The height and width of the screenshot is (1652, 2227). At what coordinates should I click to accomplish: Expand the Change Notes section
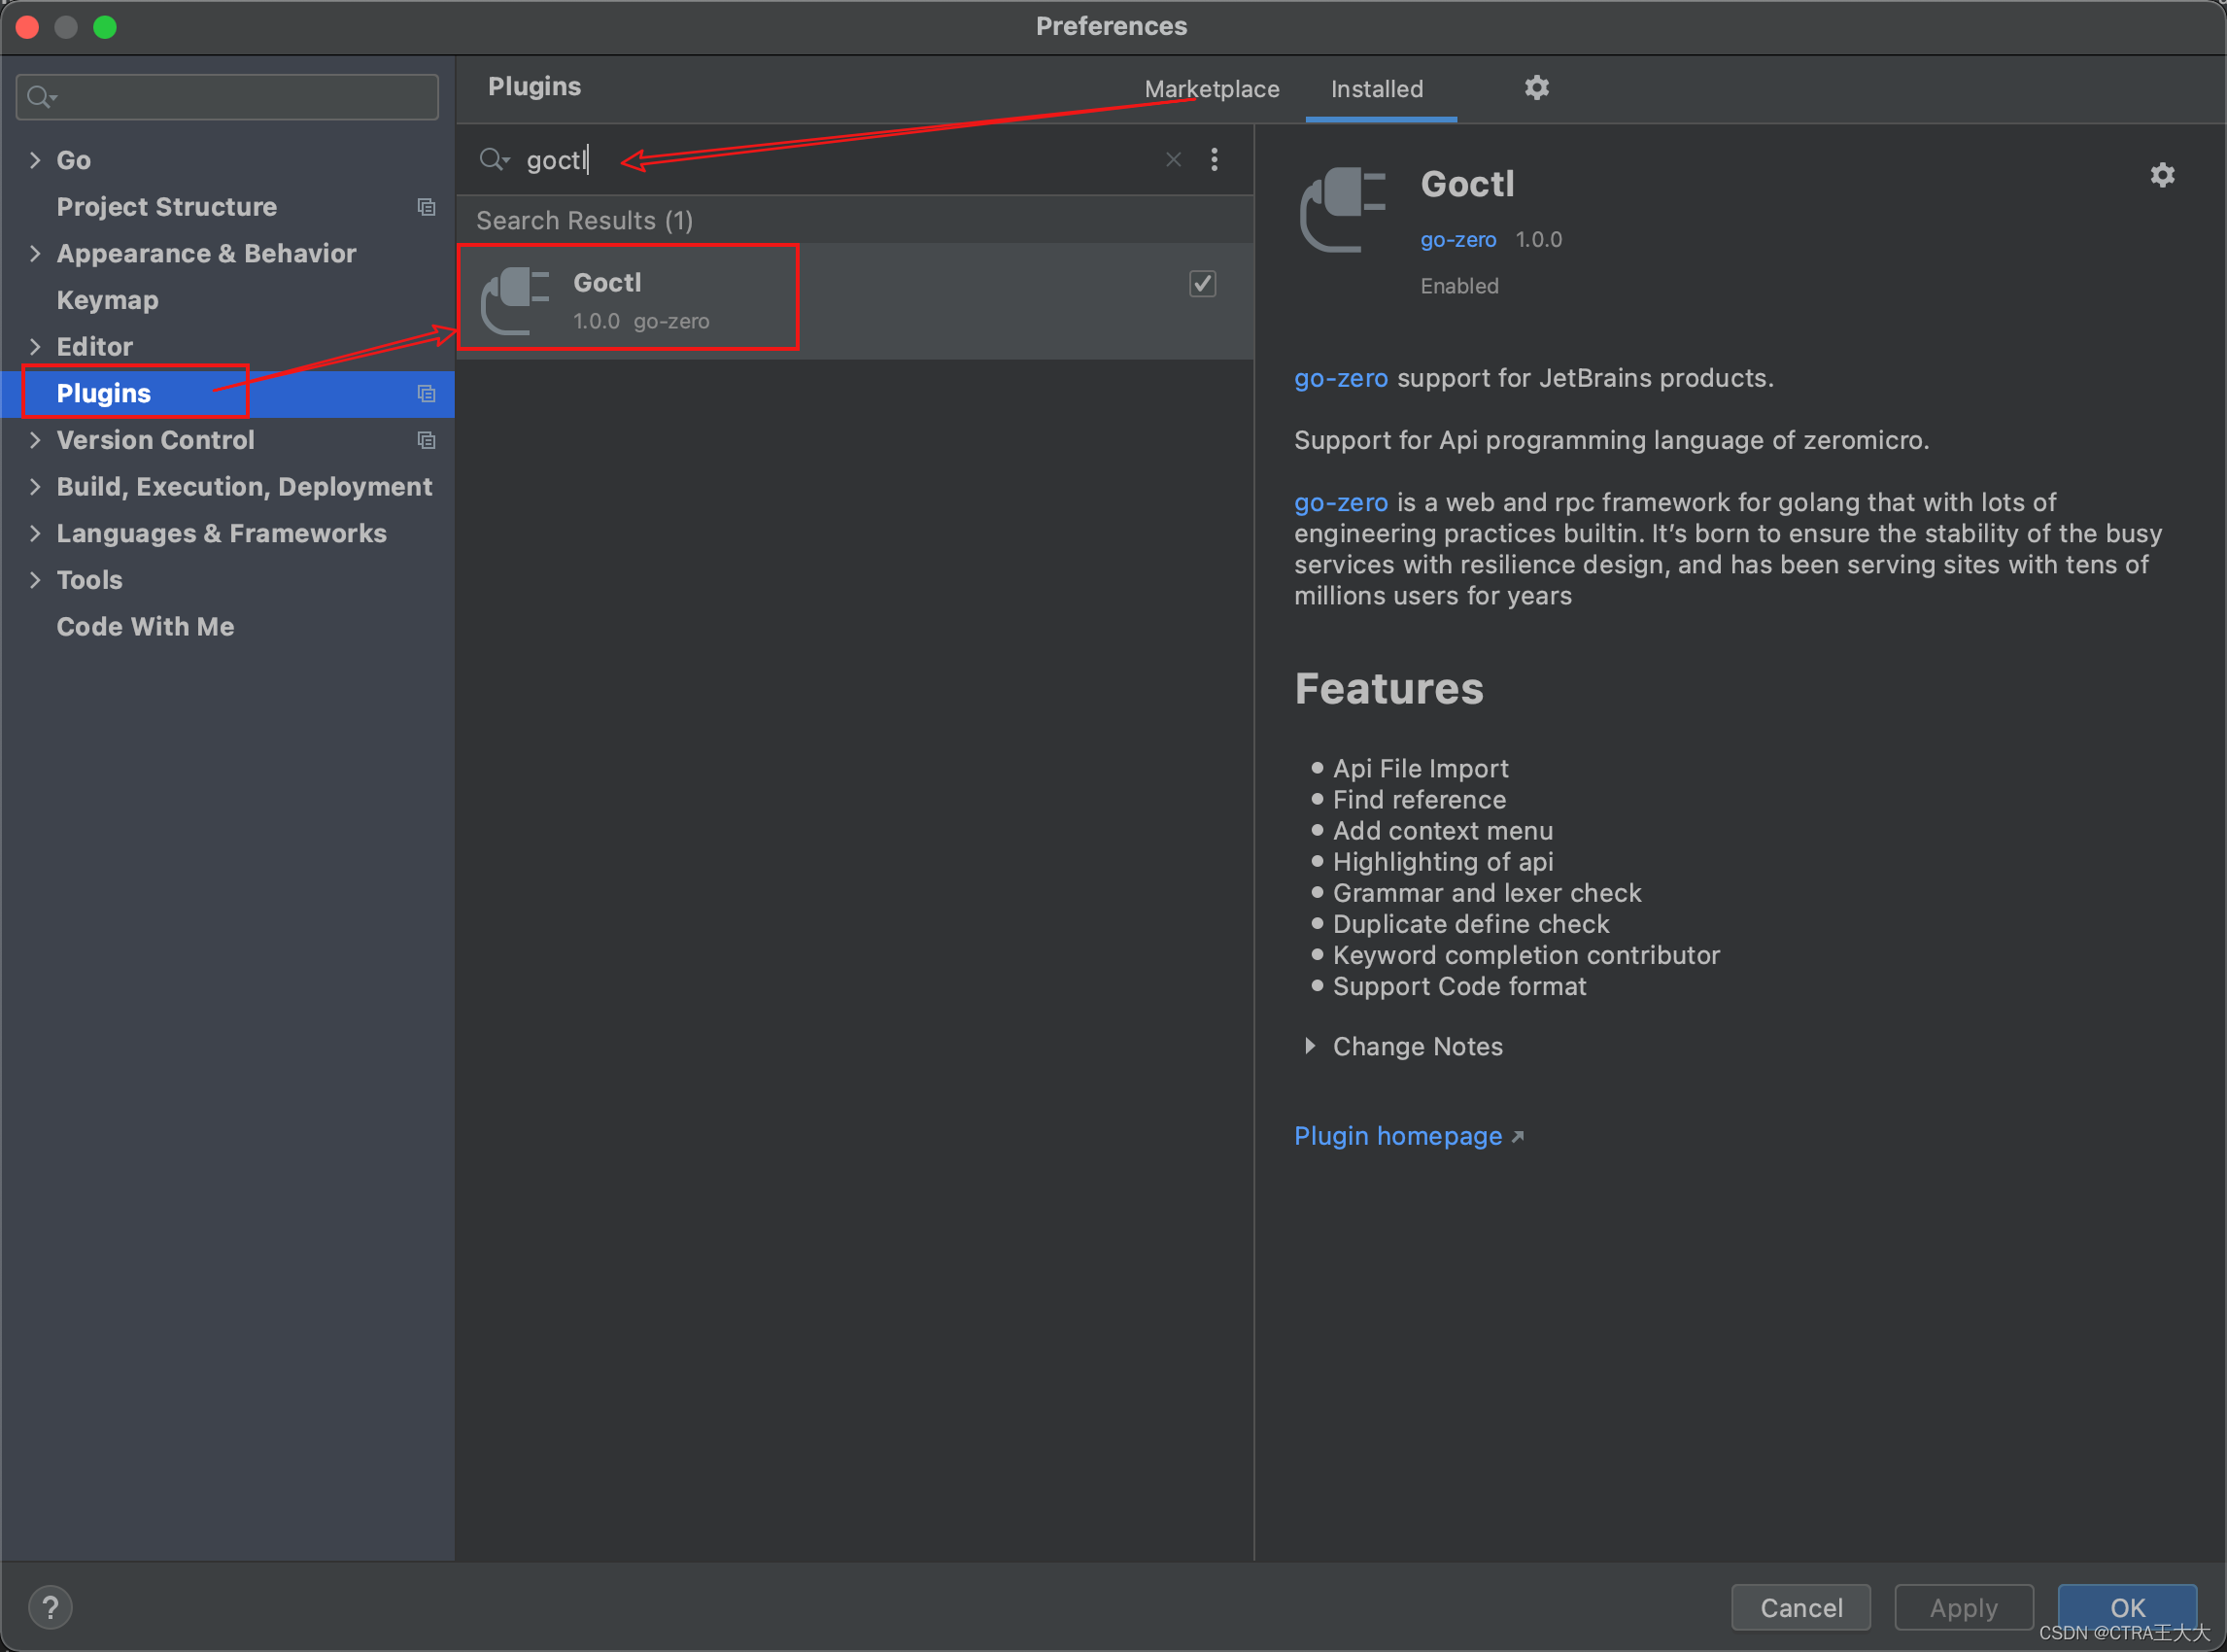(x=1310, y=1046)
